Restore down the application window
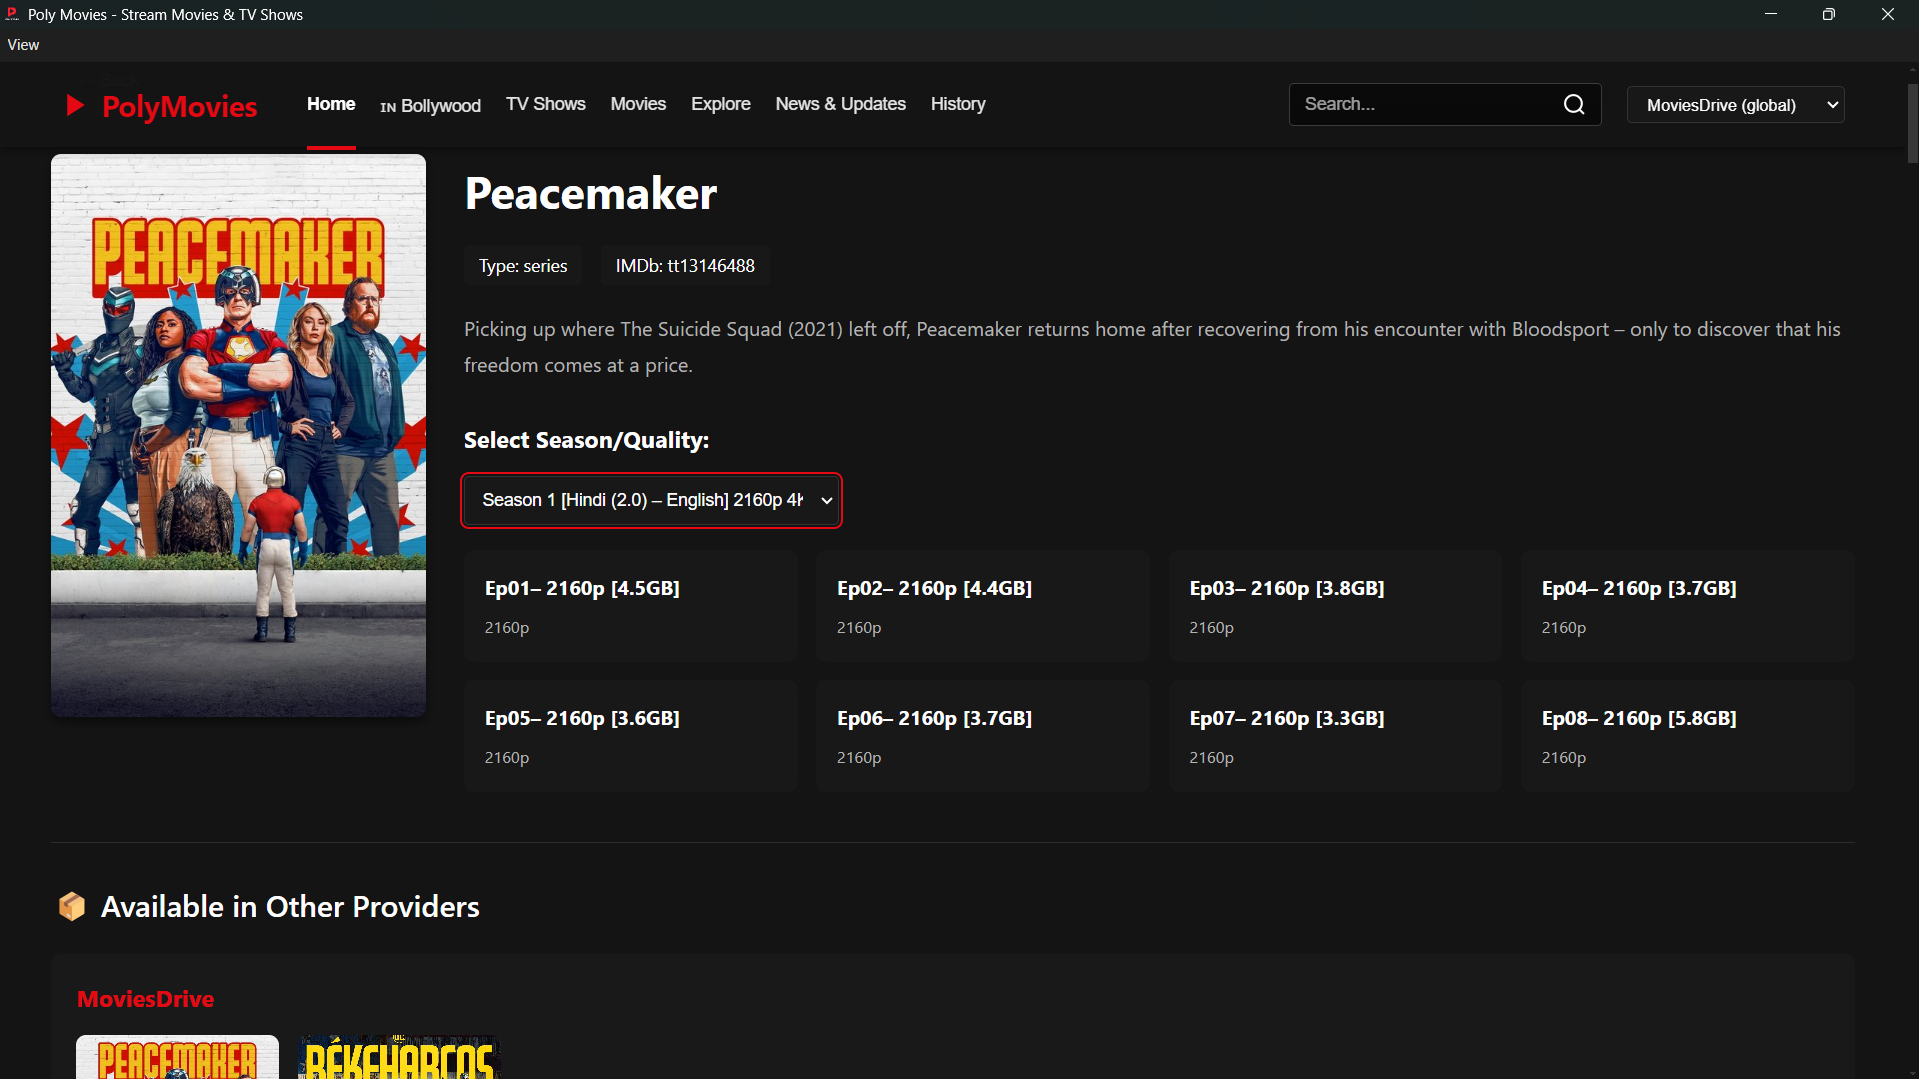Viewport: 1919px width, 1079px height. tap(1828, 15)
